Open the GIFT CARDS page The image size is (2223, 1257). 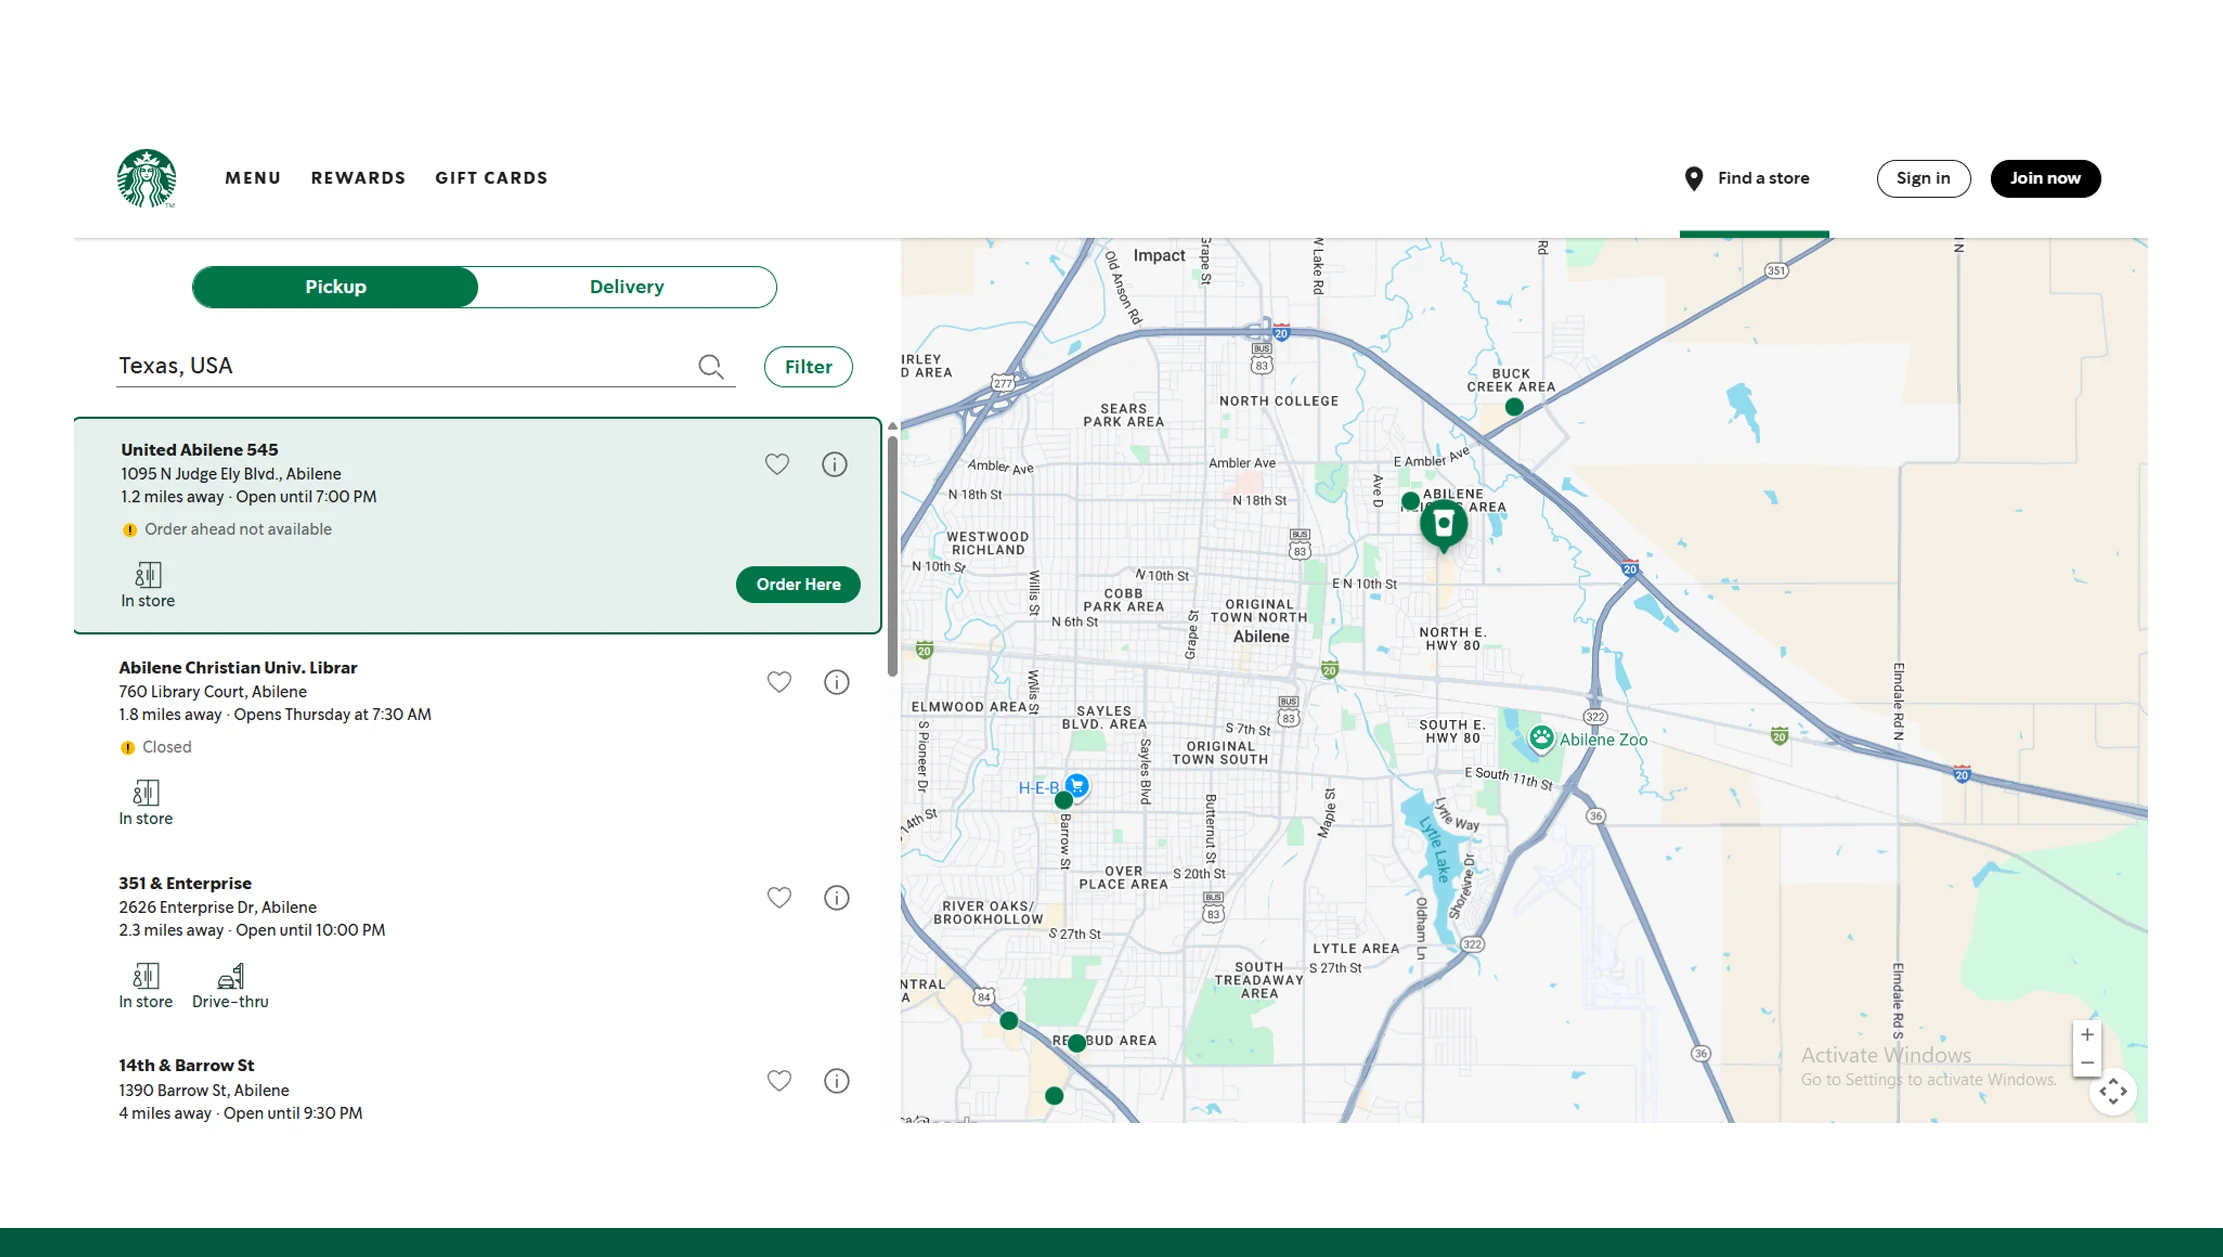click(491, 178)
